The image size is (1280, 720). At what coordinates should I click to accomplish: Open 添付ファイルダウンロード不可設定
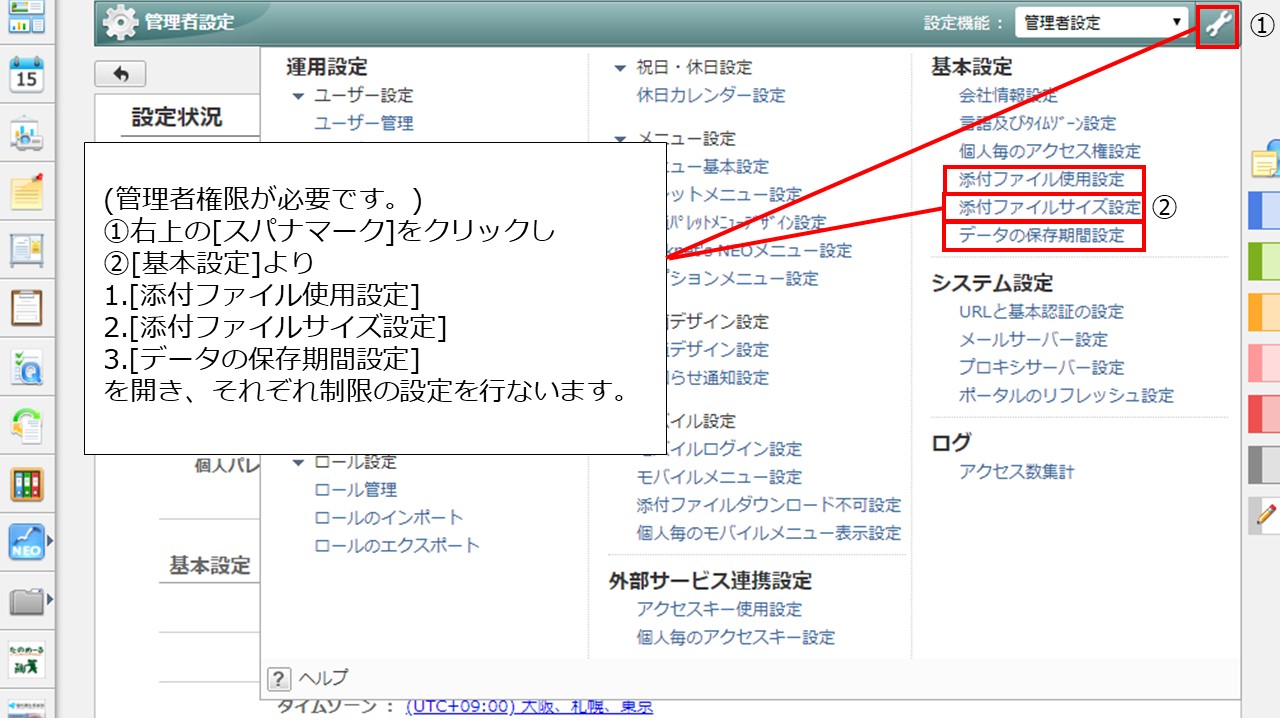[x=769, y=505]
